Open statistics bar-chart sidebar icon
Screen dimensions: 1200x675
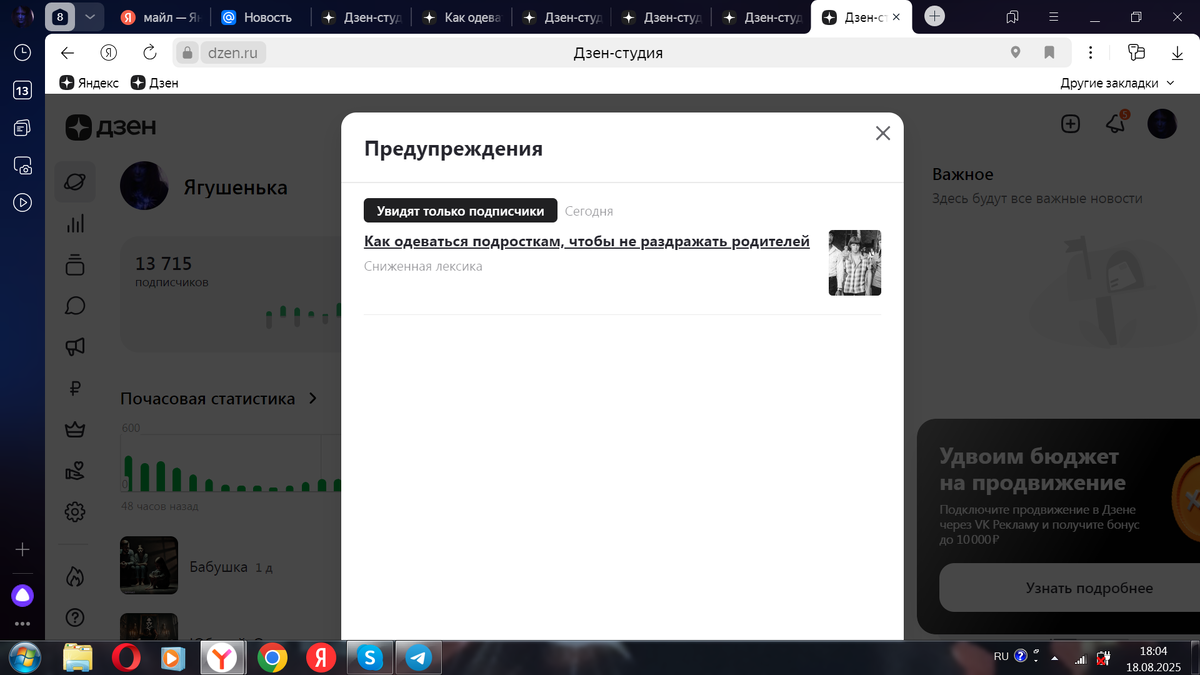click(75, 224)
